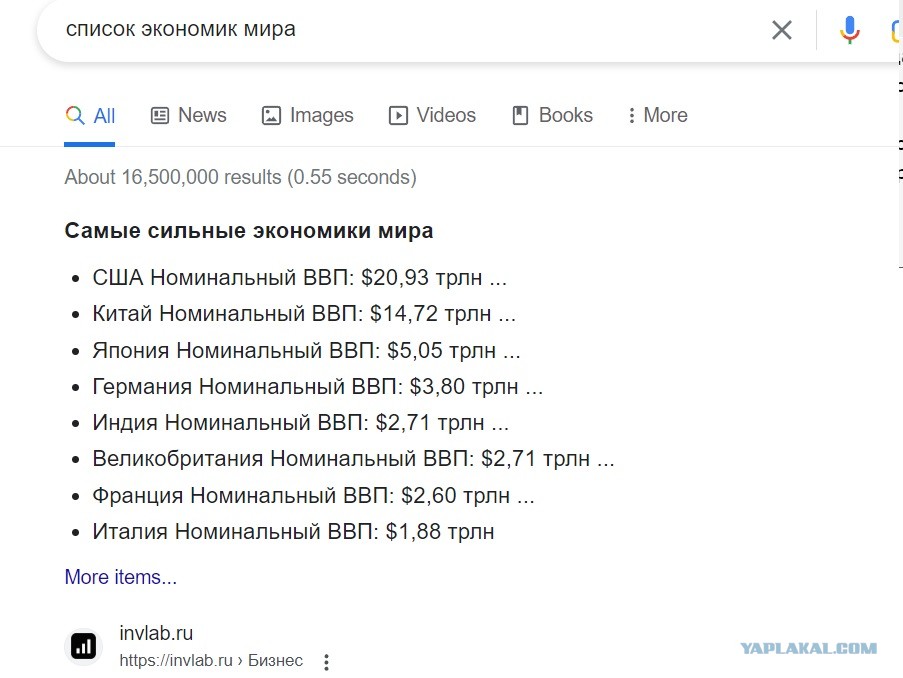Open Google Lens camera icon
The image size is (903, 678).
[896, 31]
